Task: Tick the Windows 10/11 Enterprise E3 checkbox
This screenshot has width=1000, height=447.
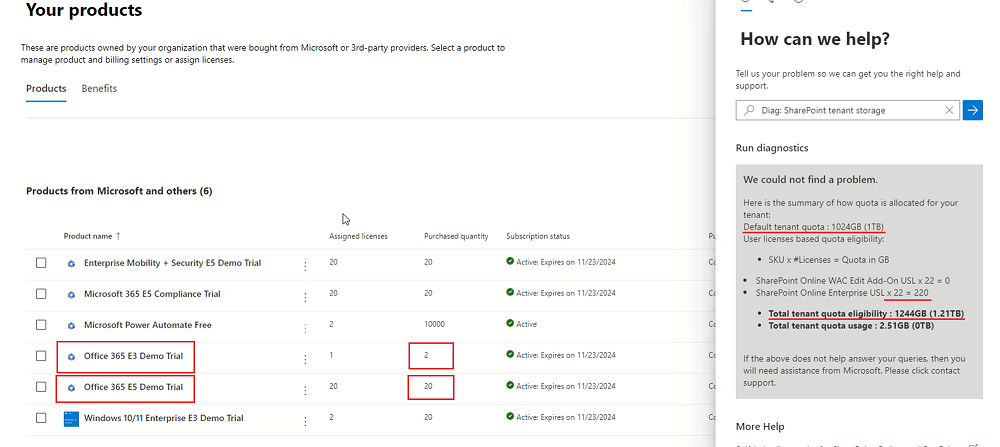Action: click(x=41, y=418)
